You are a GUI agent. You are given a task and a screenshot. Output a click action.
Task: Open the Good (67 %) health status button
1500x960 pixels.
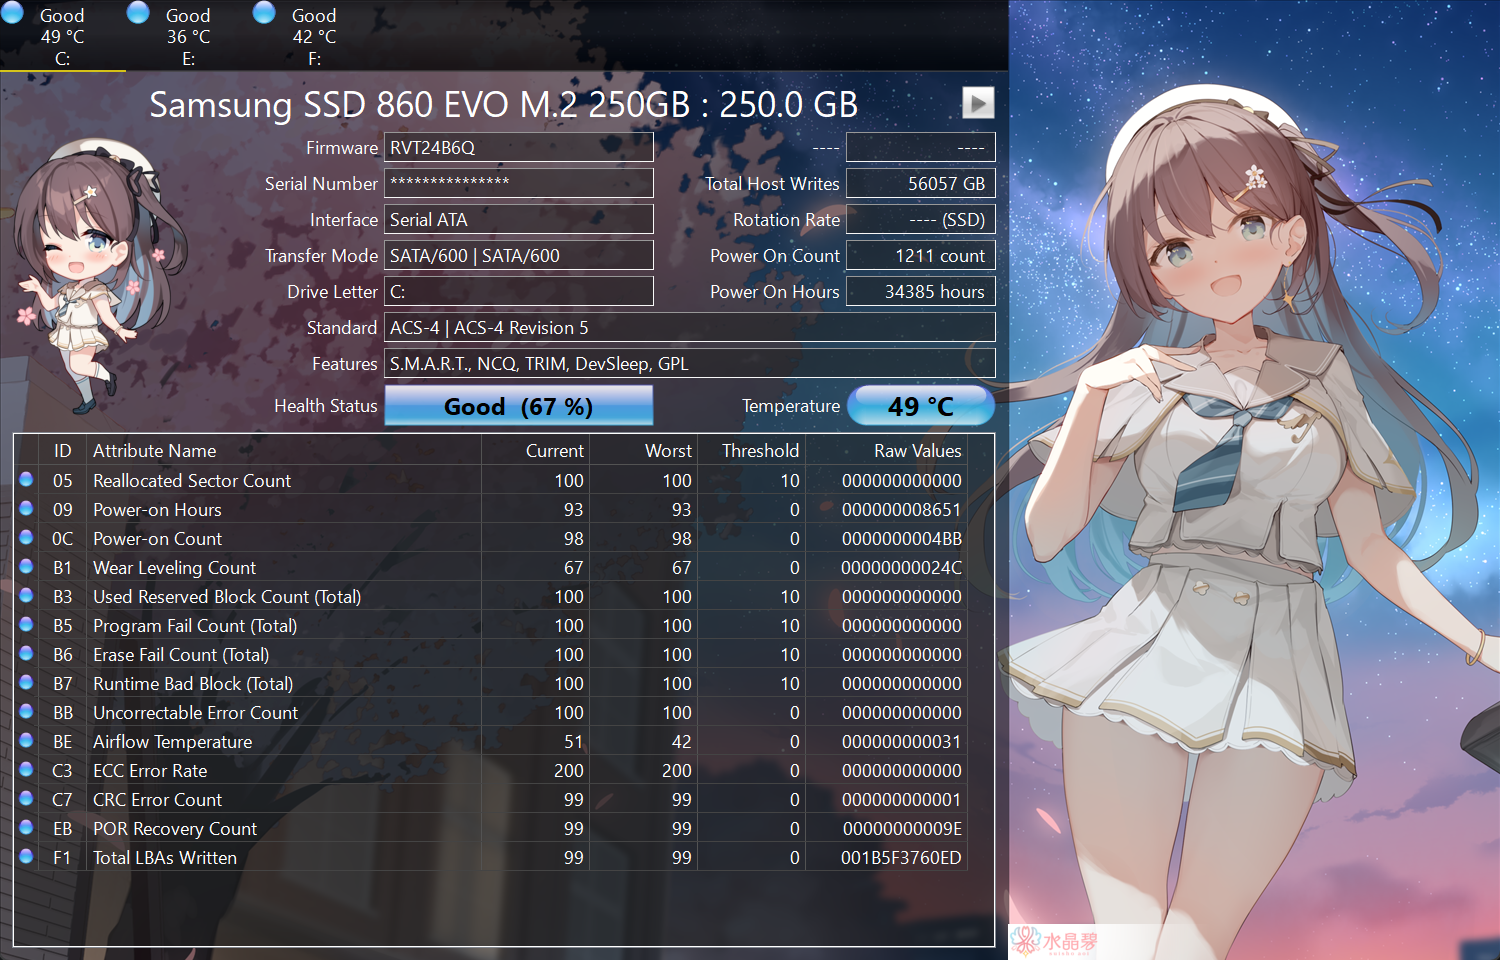519,406
